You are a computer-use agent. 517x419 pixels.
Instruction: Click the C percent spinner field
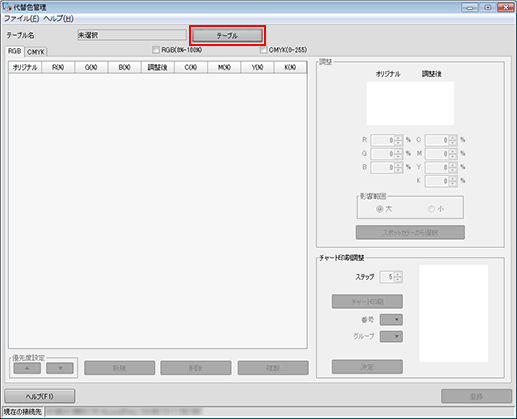coord(441,140)
